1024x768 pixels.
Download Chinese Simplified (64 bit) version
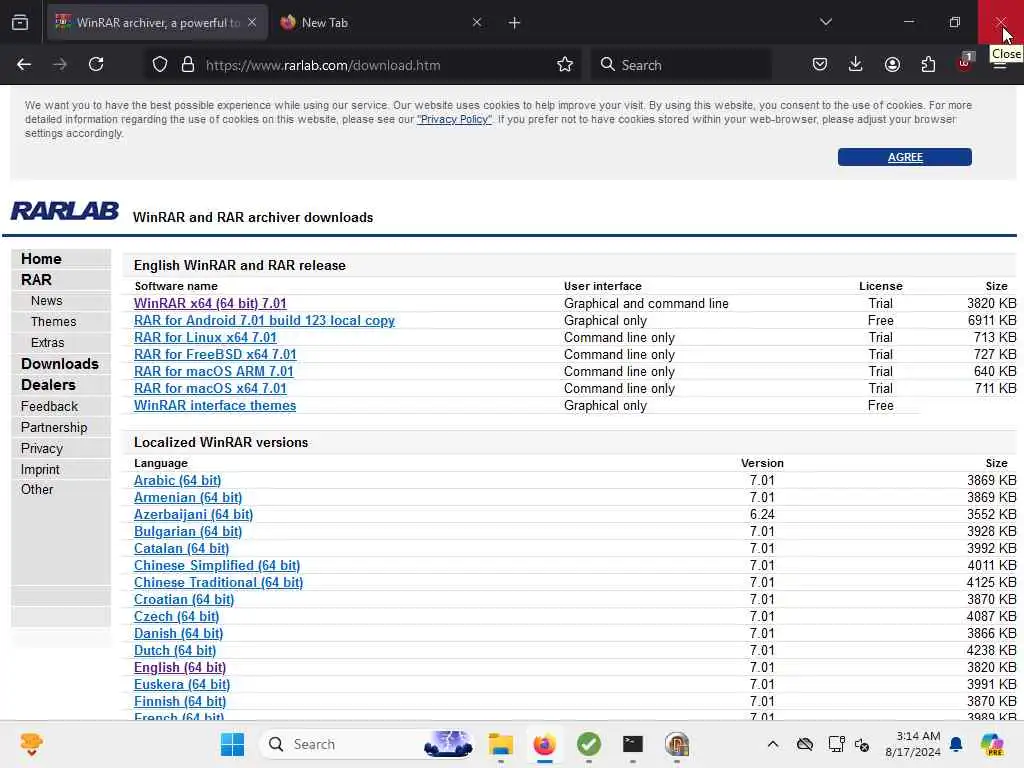coord(217,565)
